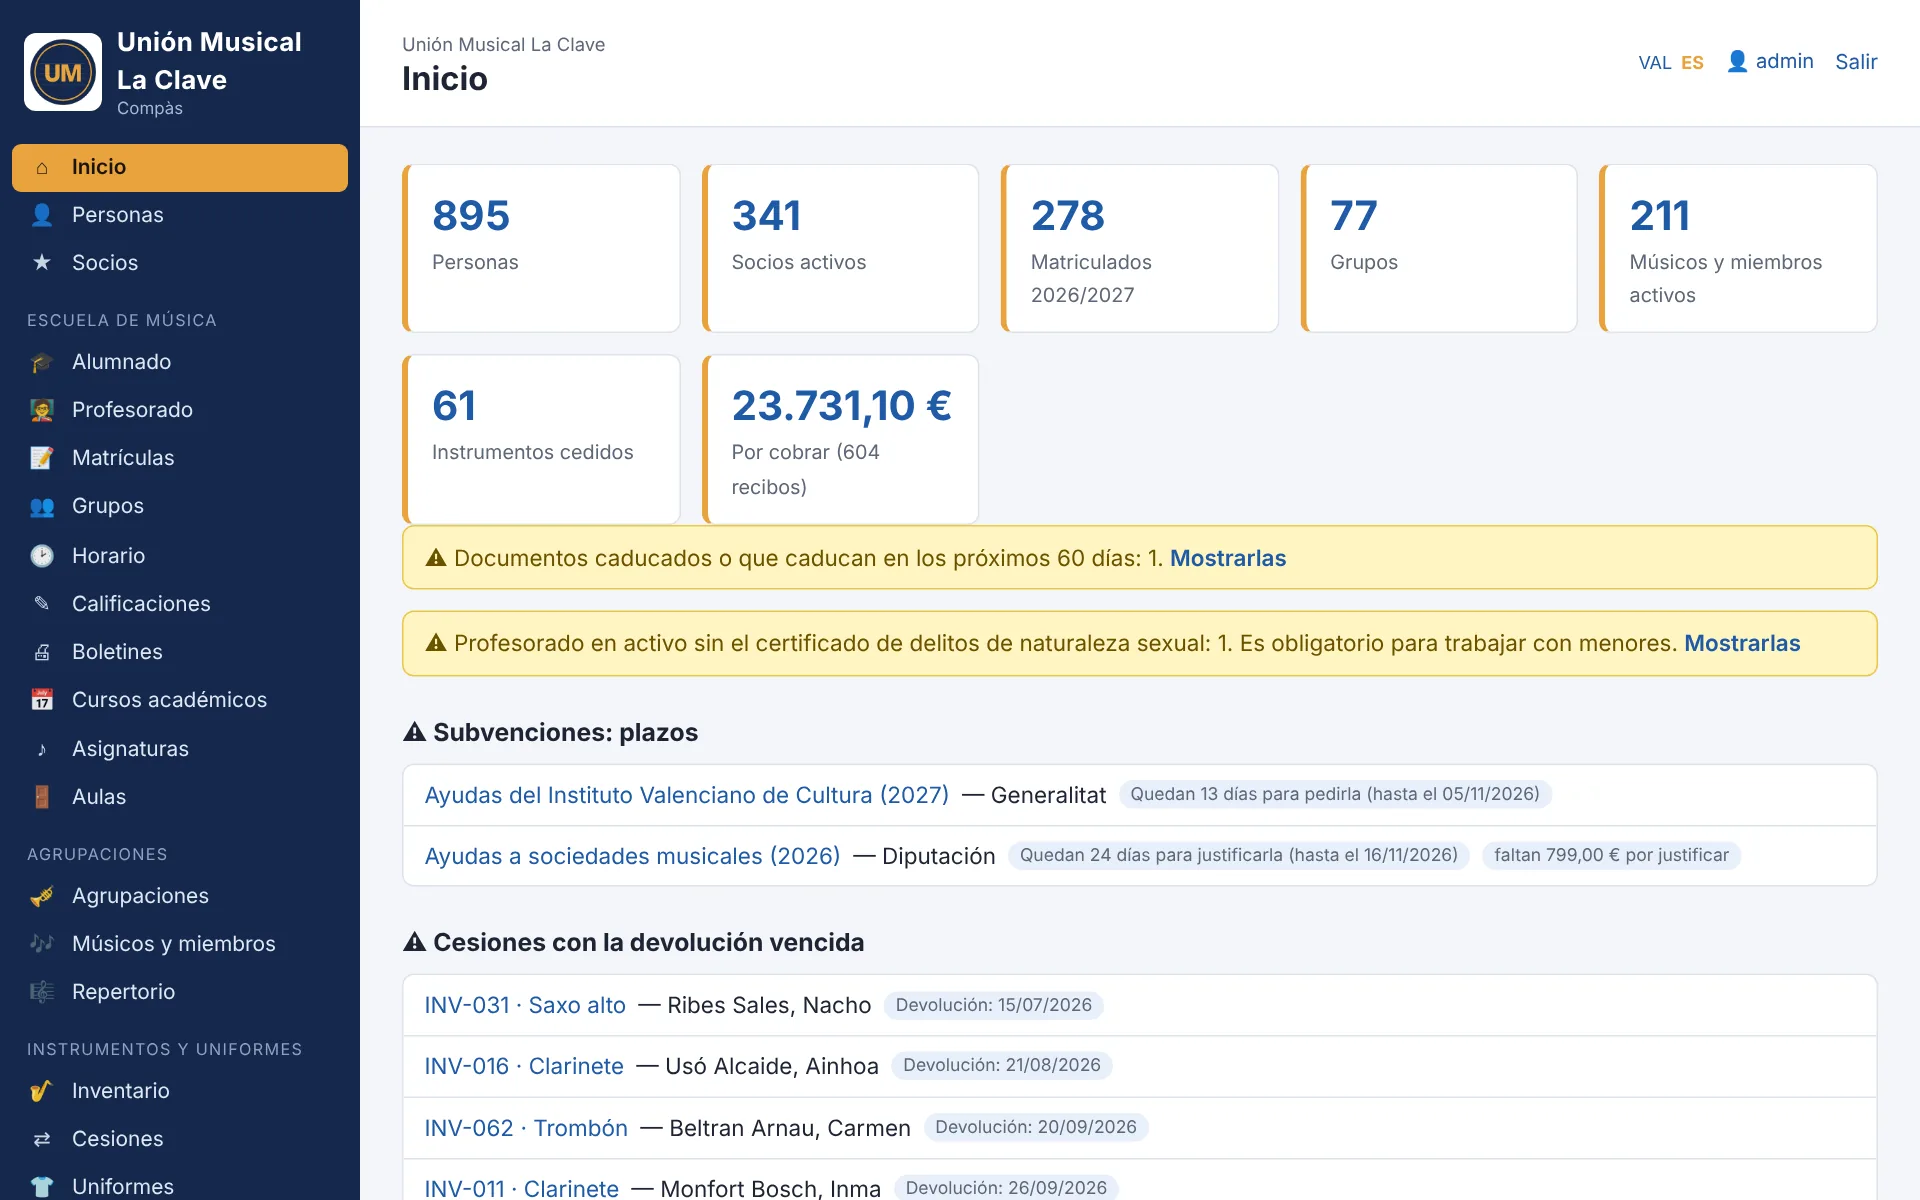The height and width of the screenshot is (1200, 1920).
Task: Click the 278 Matriculados 2026/2027 card
Action: [x=1140, y=248]
